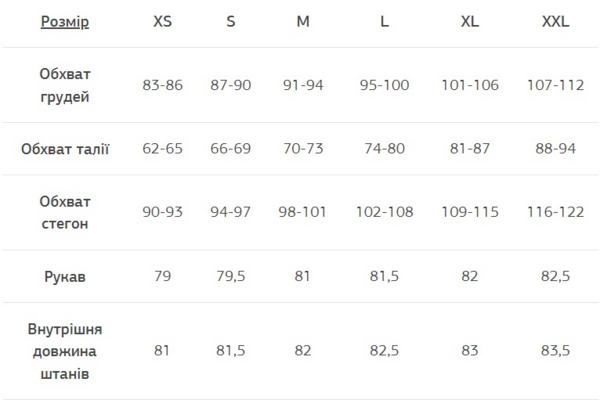Select the S size column header
Image resolution: width=600 pixels, height=400 pixels.
pyautogui.click(x=231, y=22)
